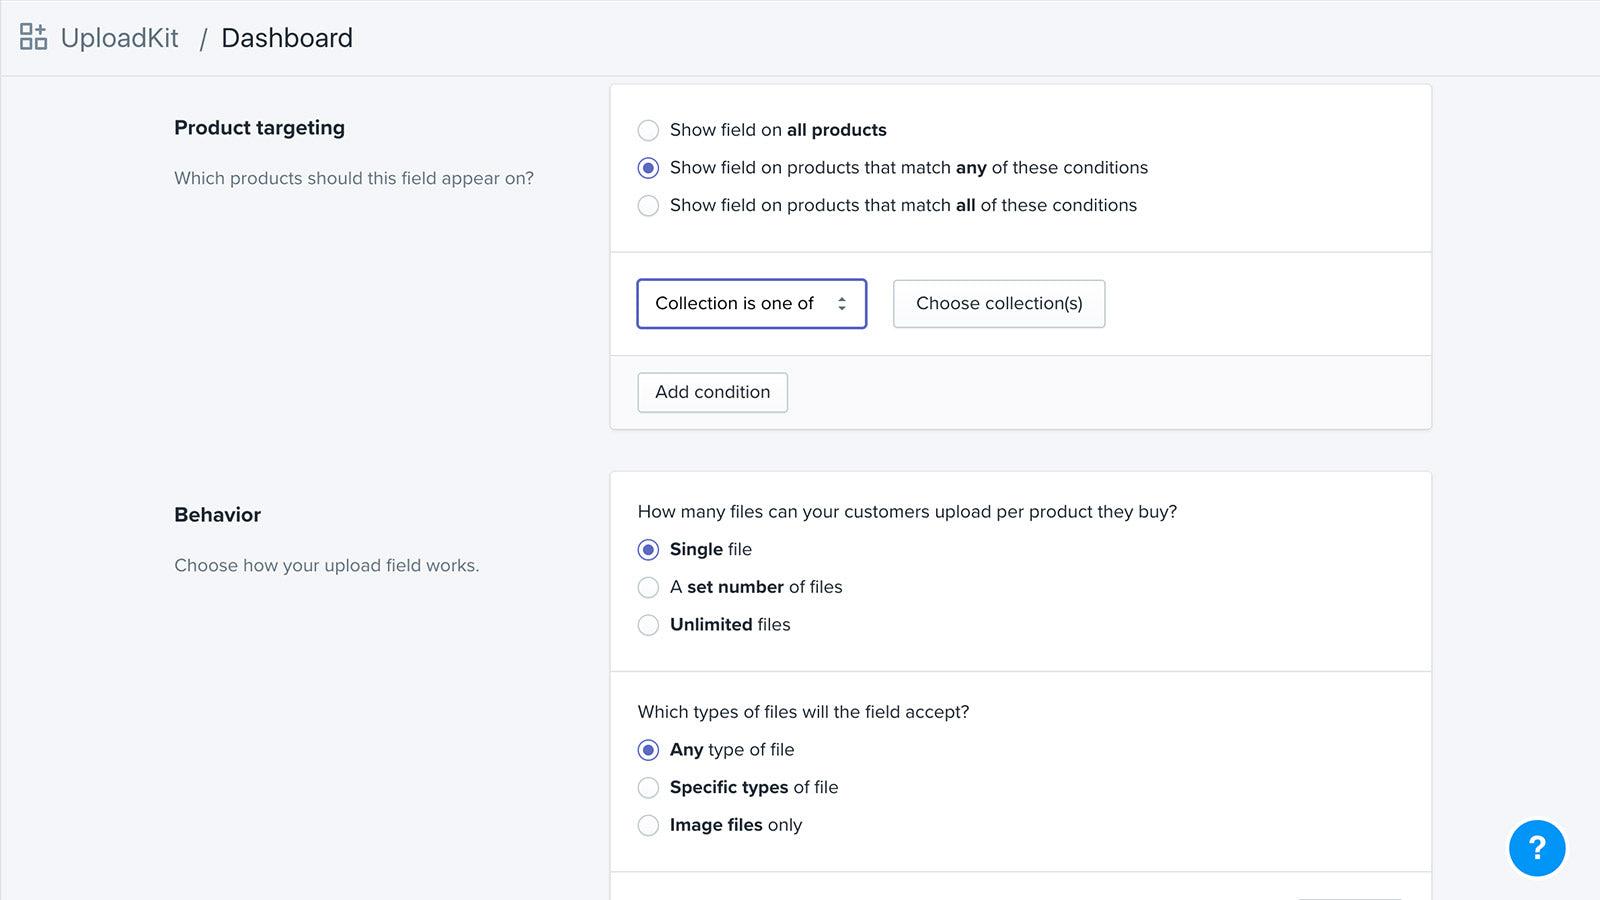Click the "Add condition" button

click(x=712, y=392)
